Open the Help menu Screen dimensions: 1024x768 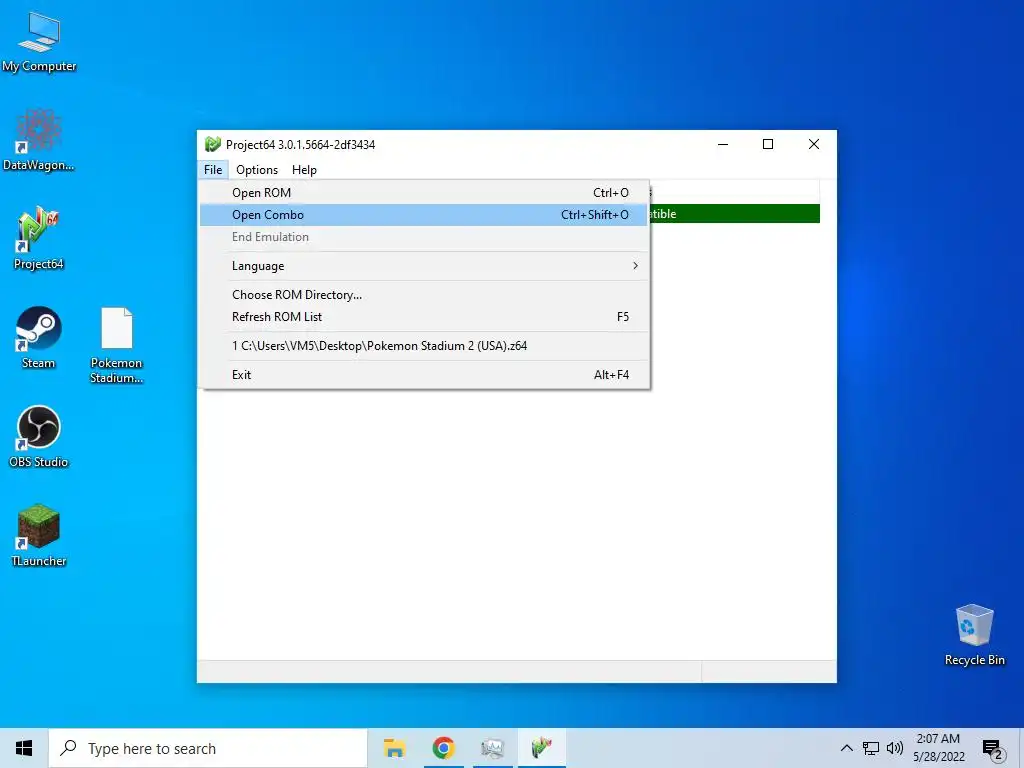point(304,170)
